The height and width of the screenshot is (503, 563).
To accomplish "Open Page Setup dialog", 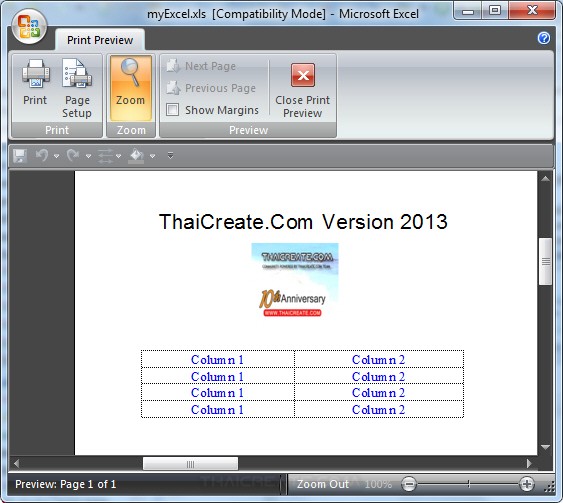I will (77, 88).
